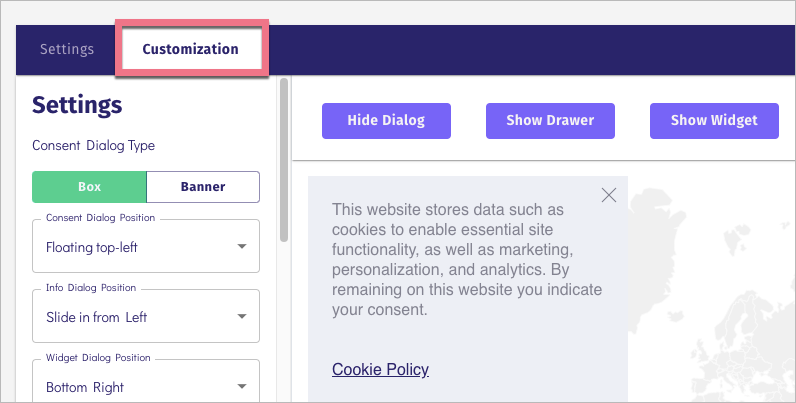The image size is (796, 403).
Task: Click arrow icon beside Bottom Right
Action: tap(242, 386)
